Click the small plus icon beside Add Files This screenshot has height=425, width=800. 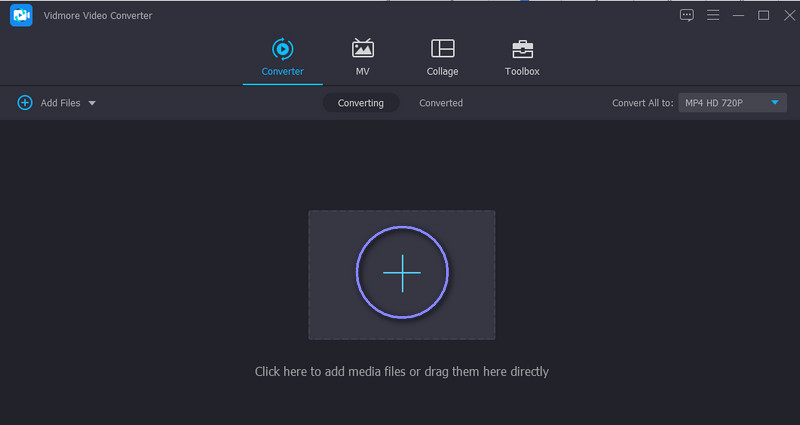click(25, 103)
